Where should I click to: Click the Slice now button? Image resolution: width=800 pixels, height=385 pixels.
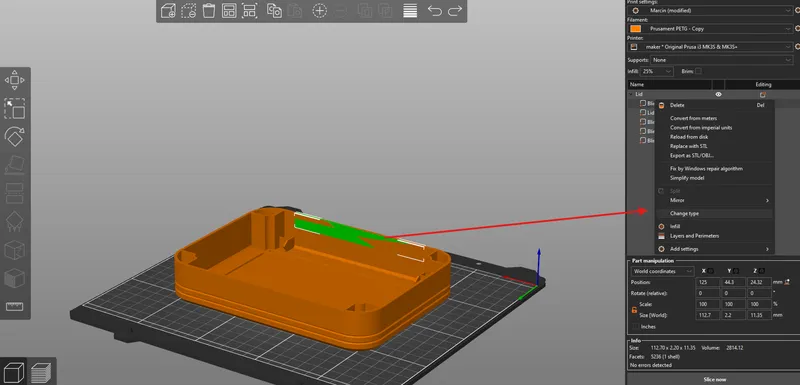714,379
